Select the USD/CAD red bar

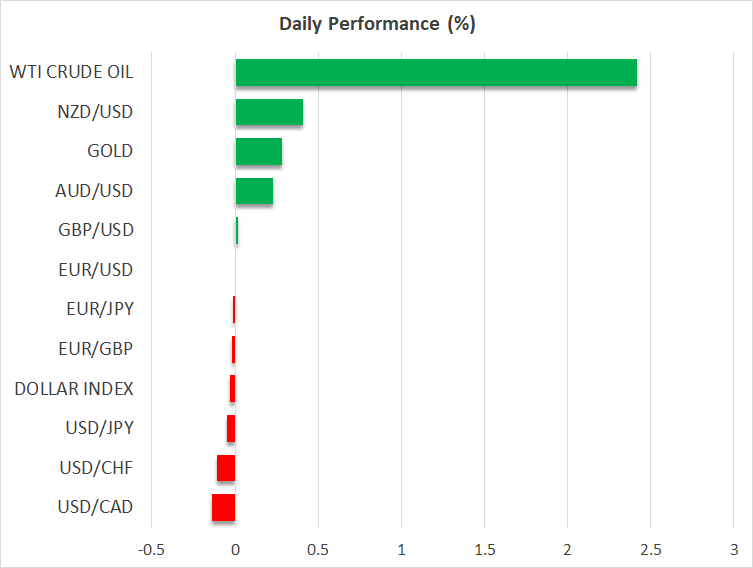point(223,507)
